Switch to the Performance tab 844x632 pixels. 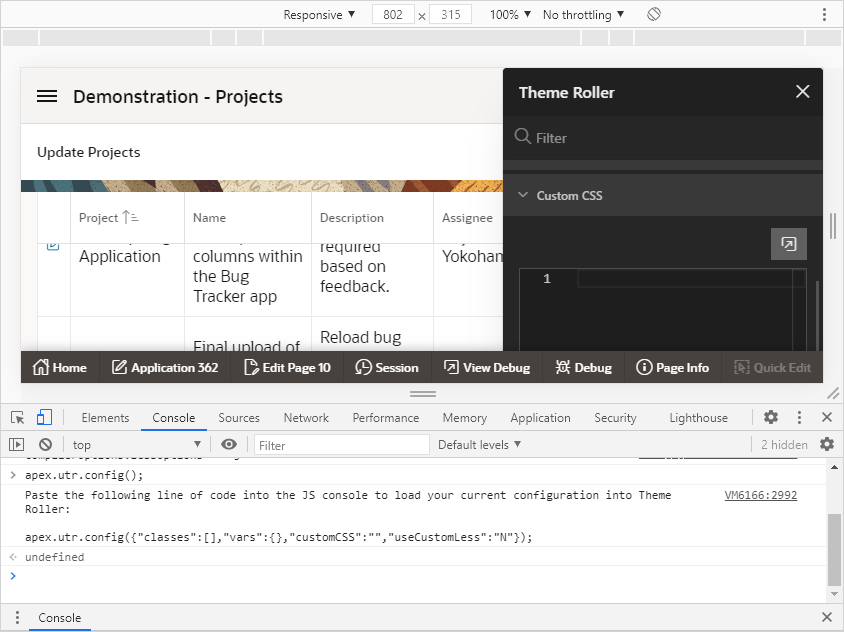[x=386, y=418]
